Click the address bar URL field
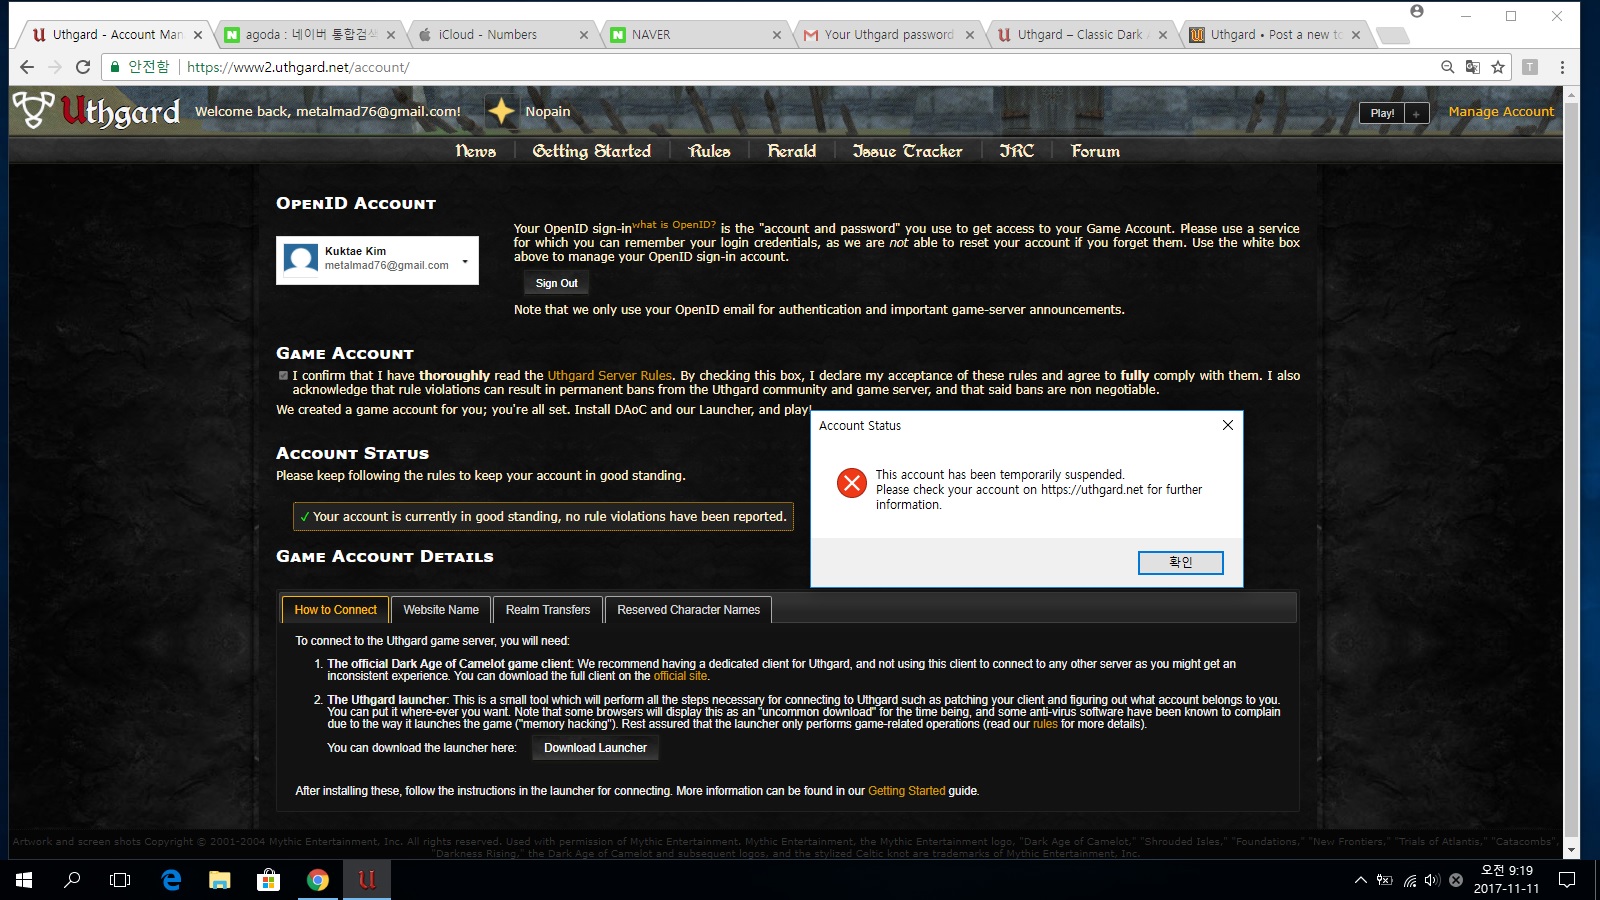 [x=800, y=67]
